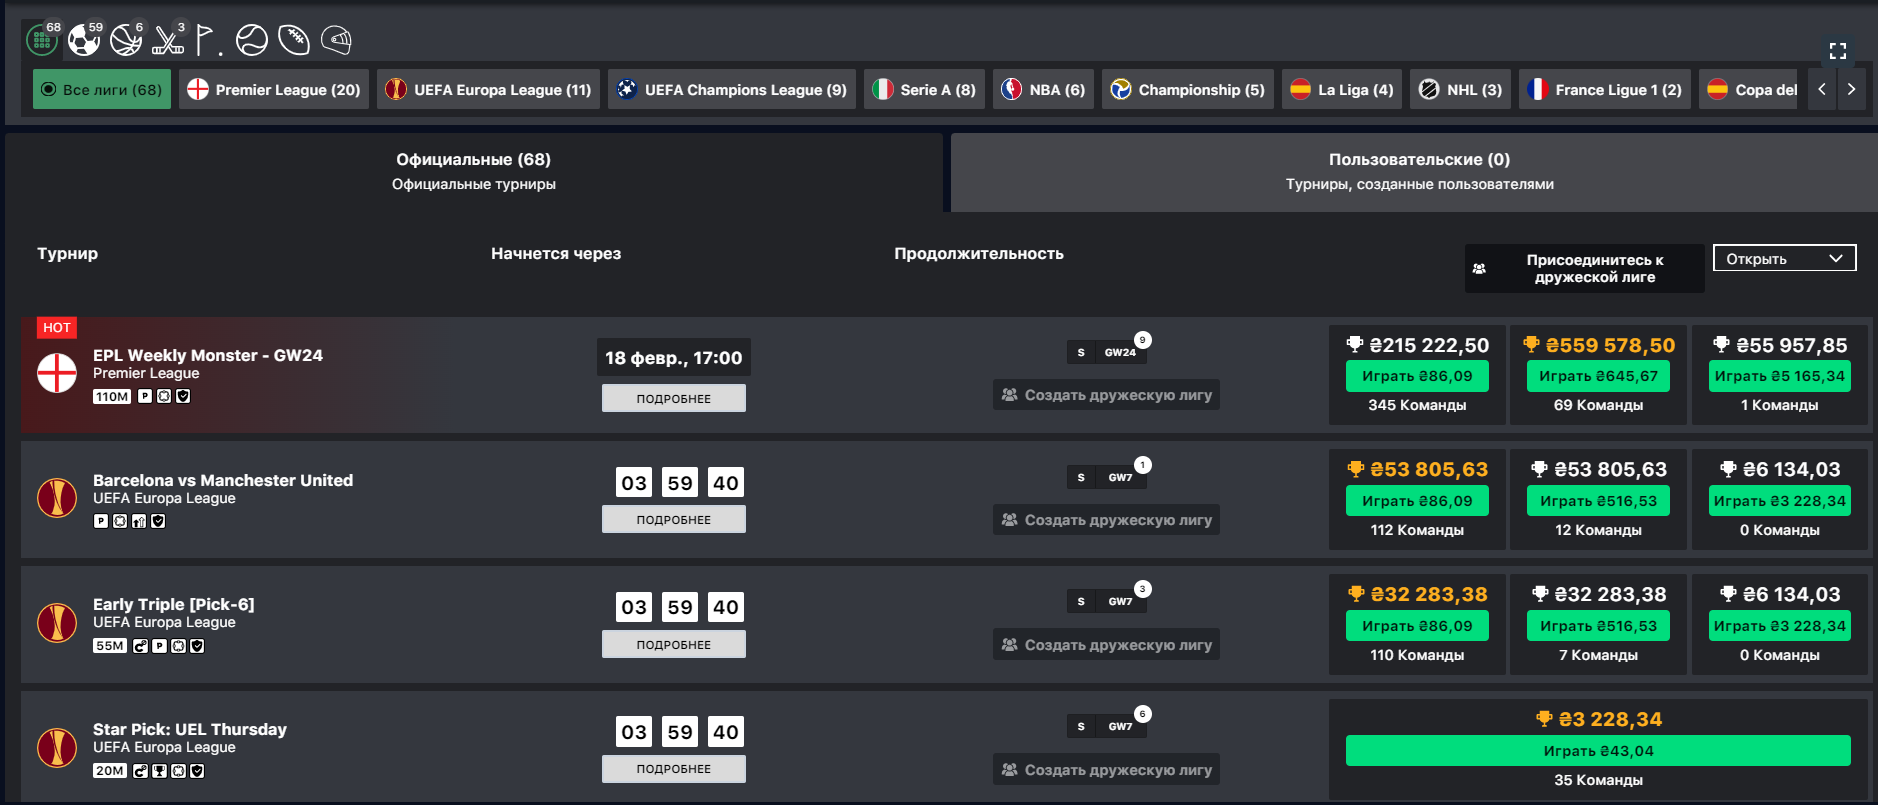The width and height of the screenshot is (1878, 805).
Task: Play EPL Weekly Monster for ₴86,09
Action: [1417, 376]
